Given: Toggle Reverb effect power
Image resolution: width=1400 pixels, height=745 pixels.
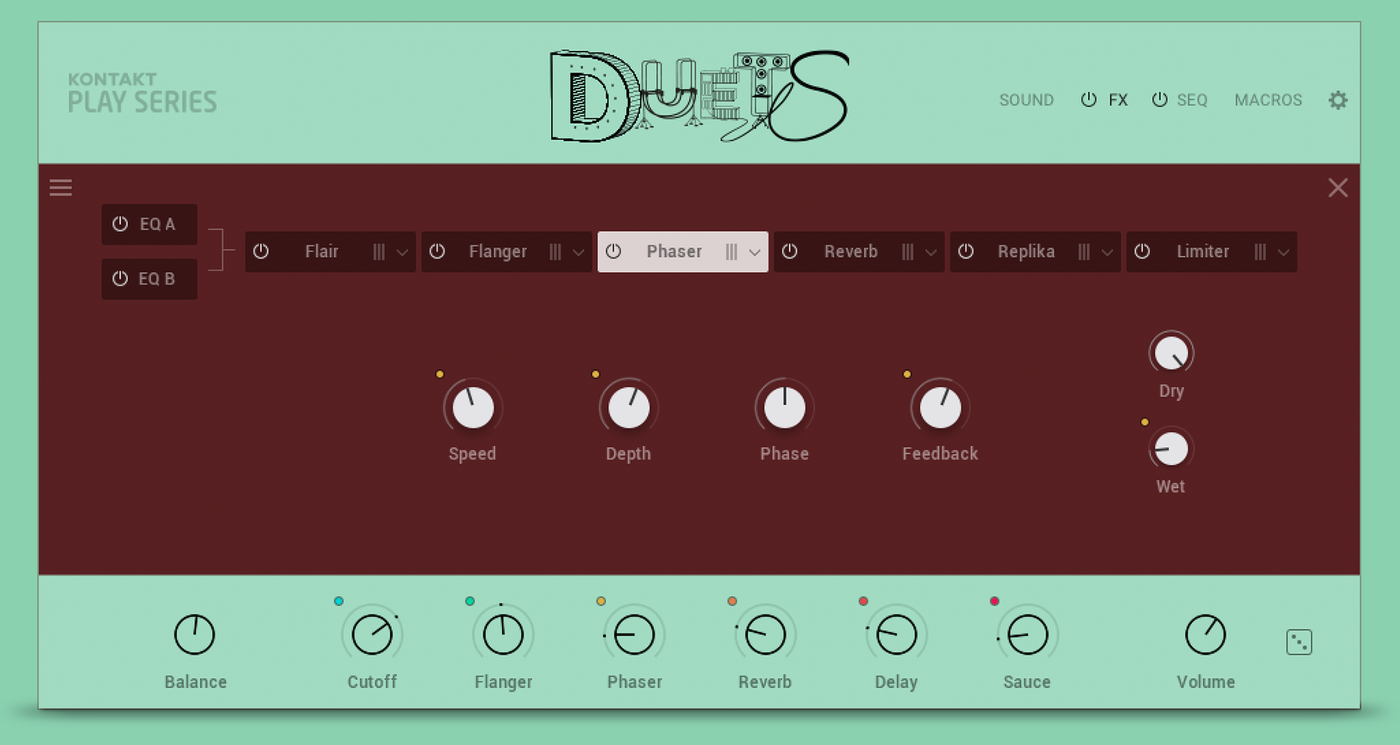Looking at the screenshot, I should coord(789,252).
